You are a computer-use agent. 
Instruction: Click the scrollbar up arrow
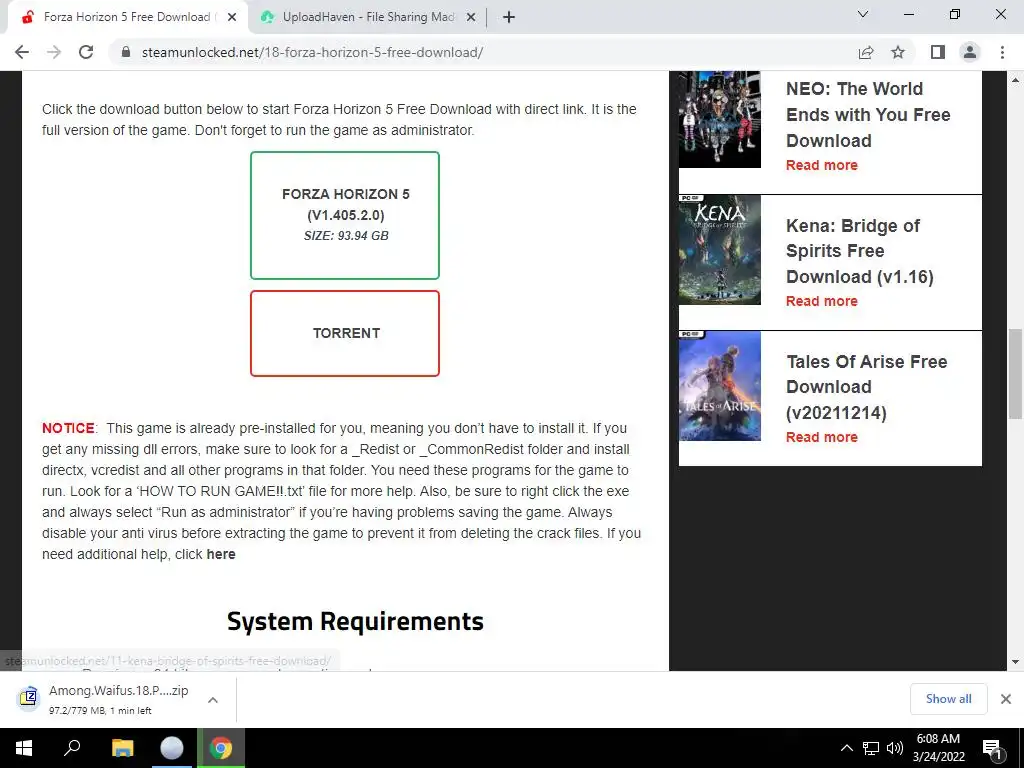[1015, 80]
